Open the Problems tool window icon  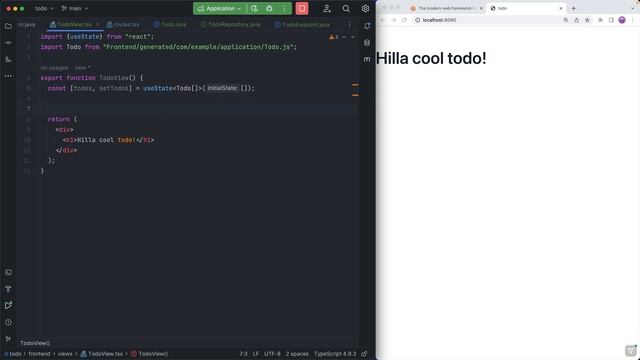tap(8, 322)
